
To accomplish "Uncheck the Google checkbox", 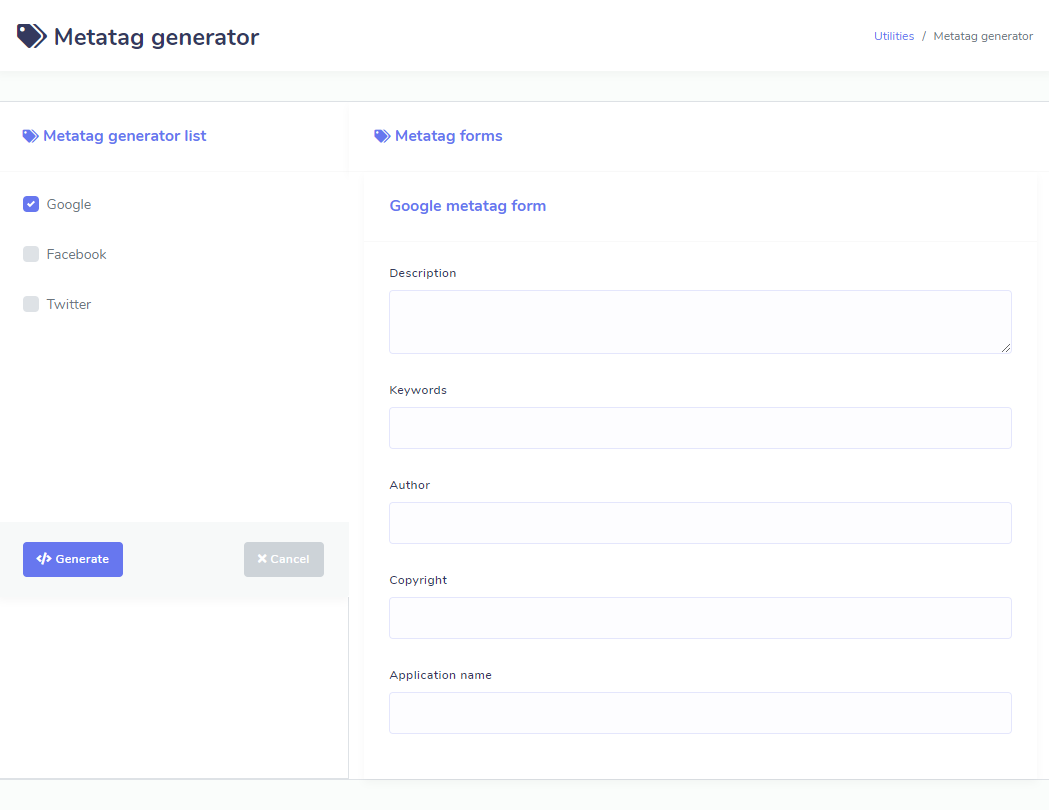I will (x=31, y=204).
